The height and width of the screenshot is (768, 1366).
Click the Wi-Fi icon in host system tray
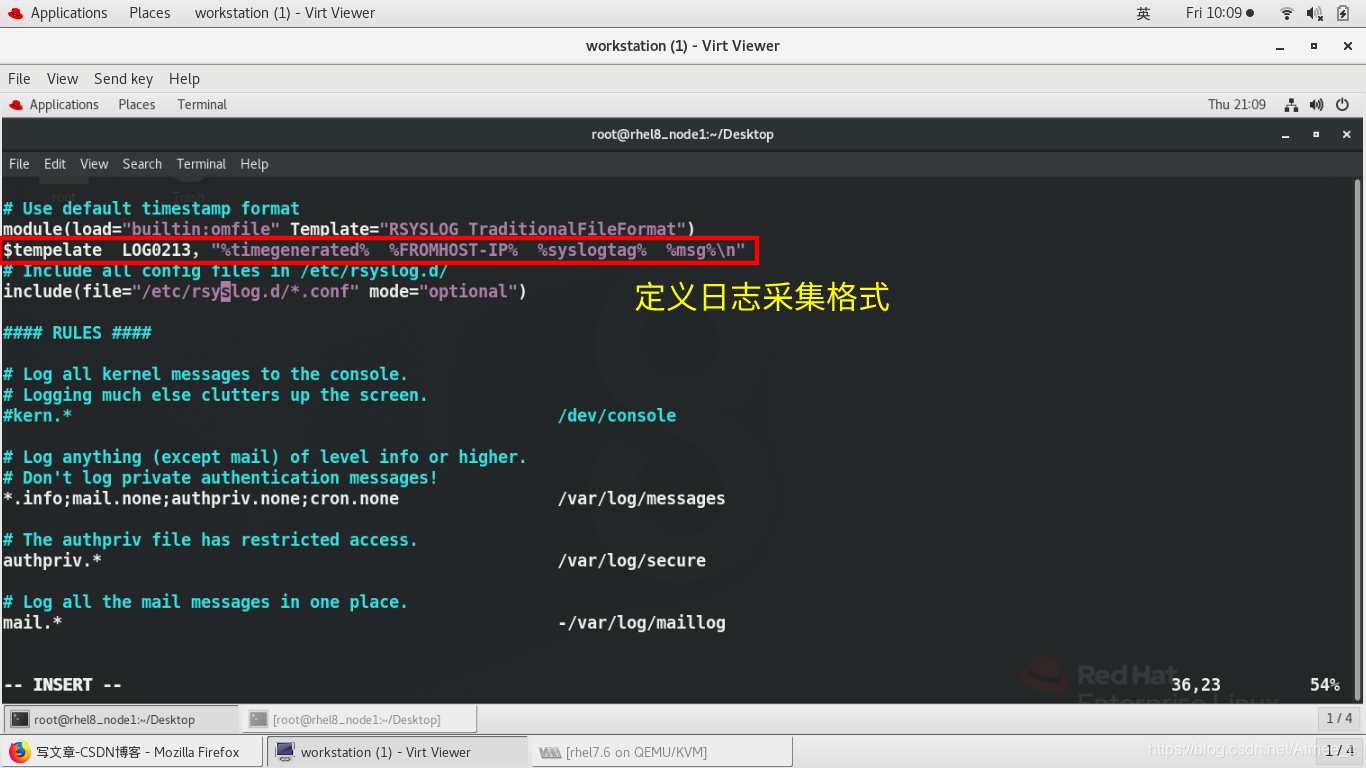pos(1287,13)
